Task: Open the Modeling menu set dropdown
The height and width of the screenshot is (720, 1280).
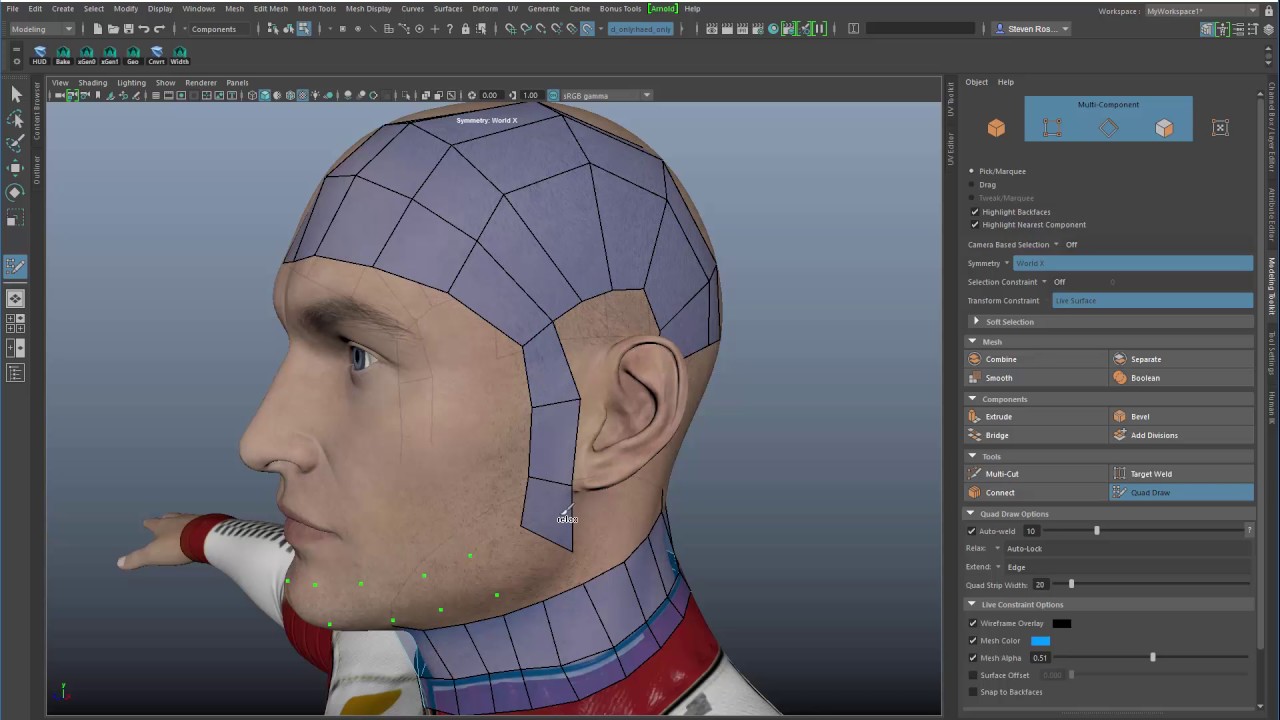Action: (40, 29)
